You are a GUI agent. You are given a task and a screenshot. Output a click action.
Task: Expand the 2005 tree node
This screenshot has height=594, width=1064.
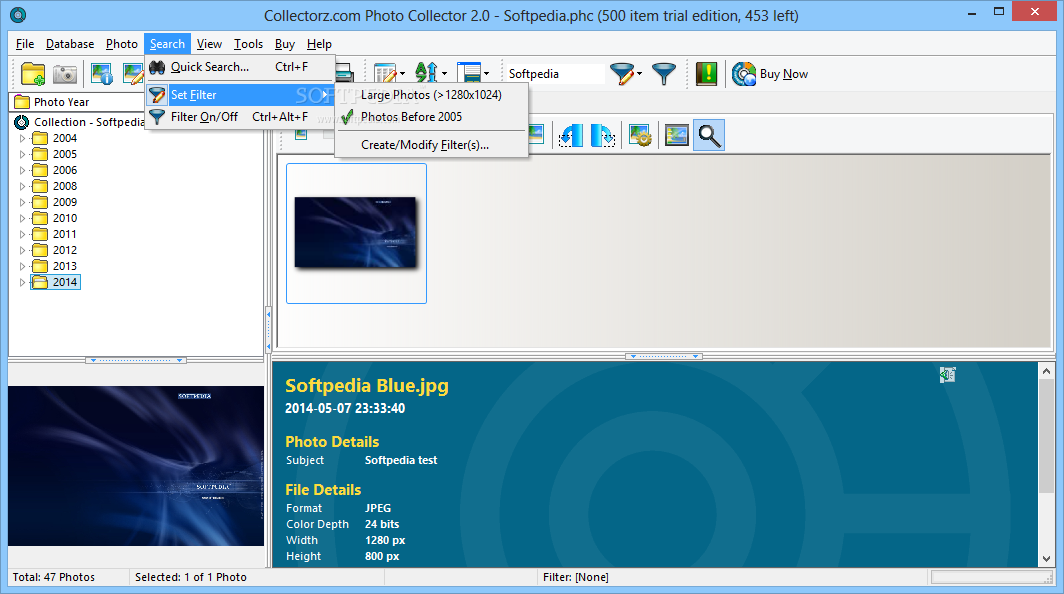22,154
